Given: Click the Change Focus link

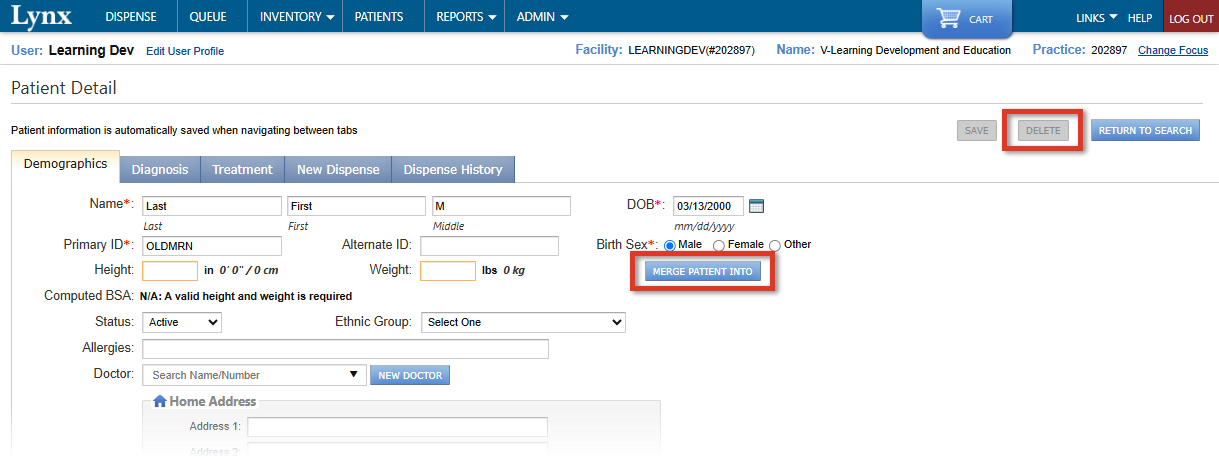Looking at the screenshot, I should click(x=1173, y=50).
